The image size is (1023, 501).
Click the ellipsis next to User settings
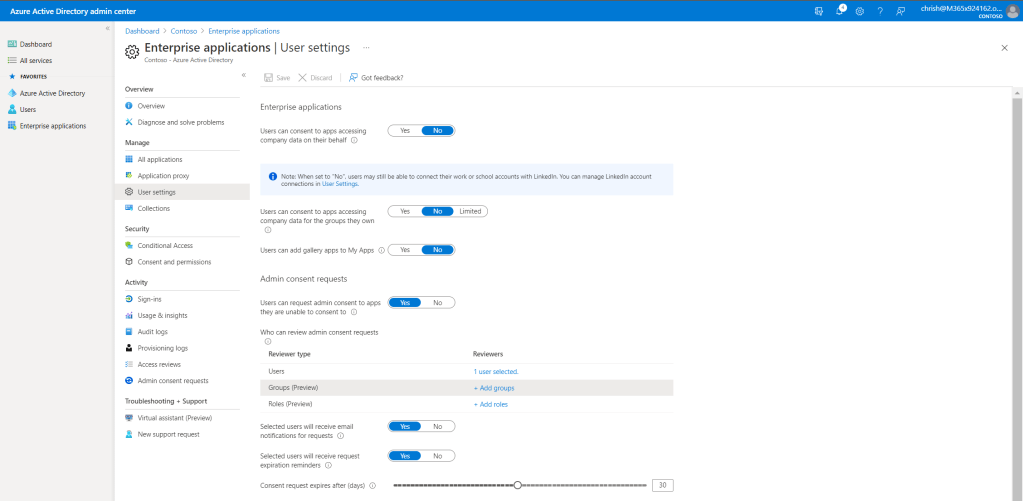366,47
